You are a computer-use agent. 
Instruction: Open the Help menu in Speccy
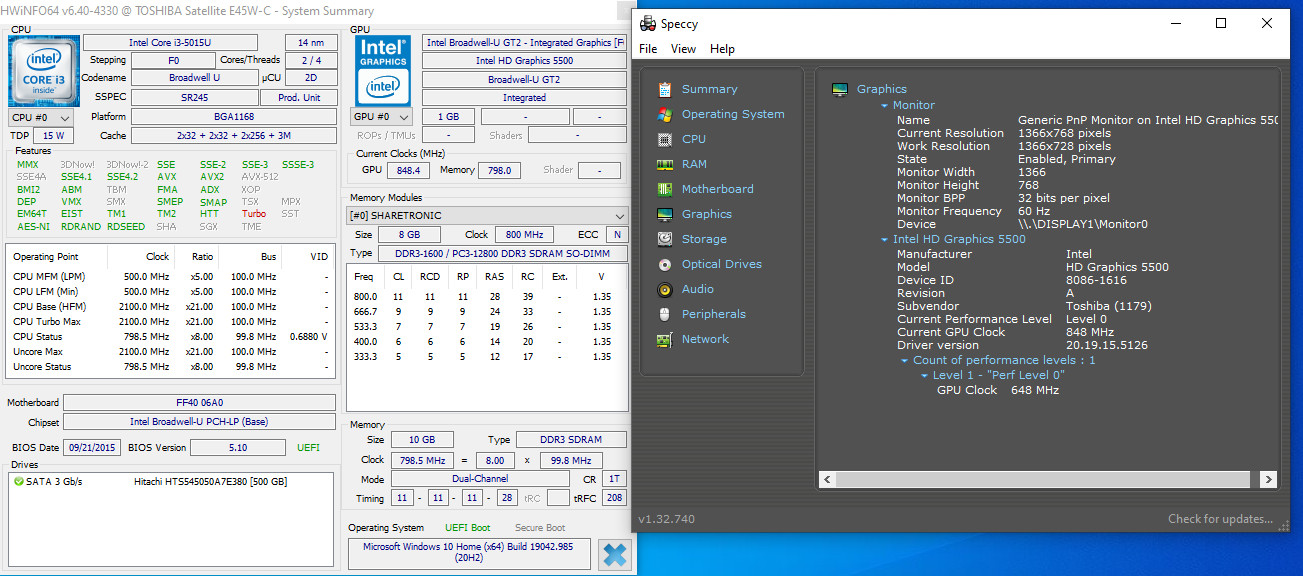722,49
